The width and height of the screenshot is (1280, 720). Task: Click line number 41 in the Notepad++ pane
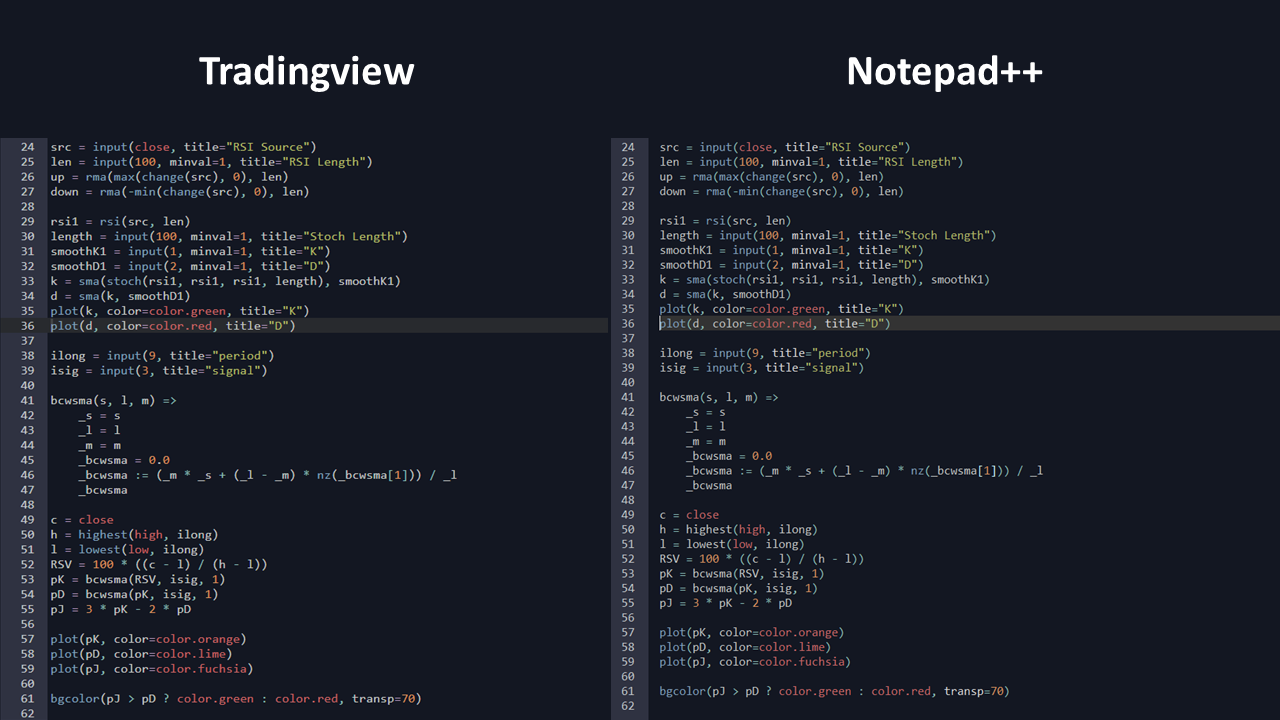pyautogui.click(x=628, y=397)
